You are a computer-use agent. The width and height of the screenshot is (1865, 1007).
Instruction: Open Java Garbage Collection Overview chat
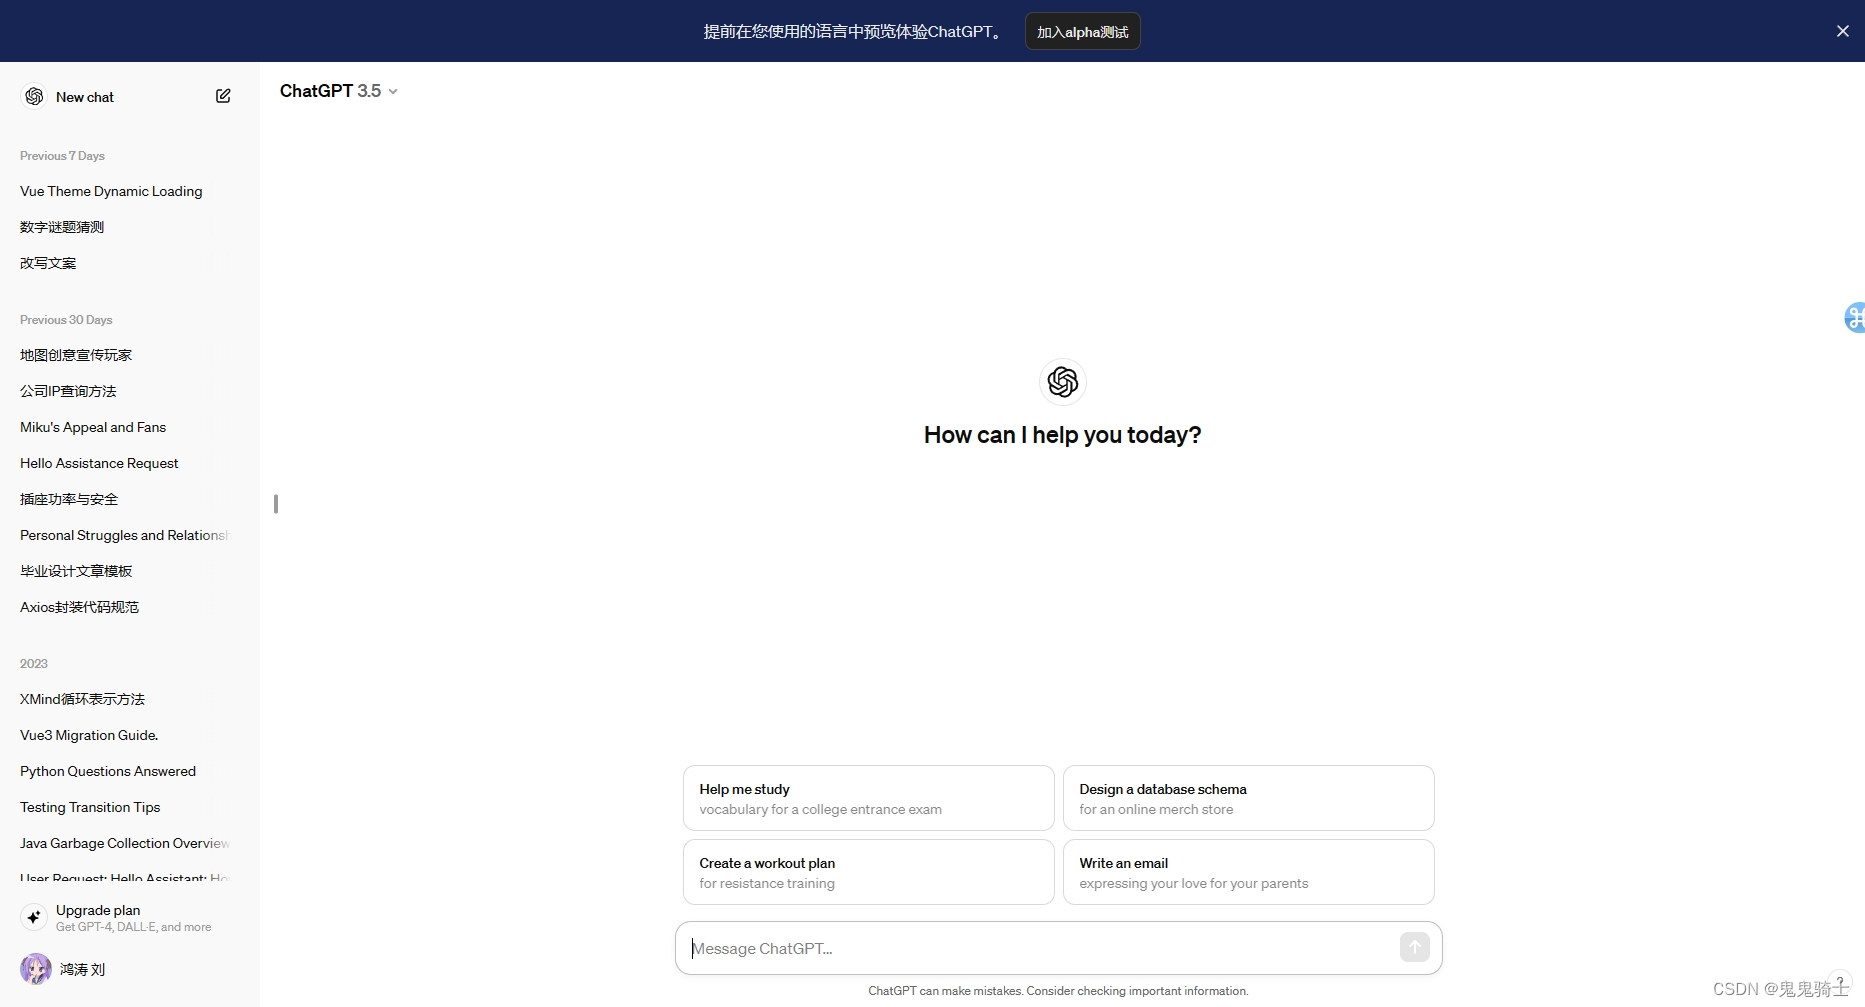(125, 843)
